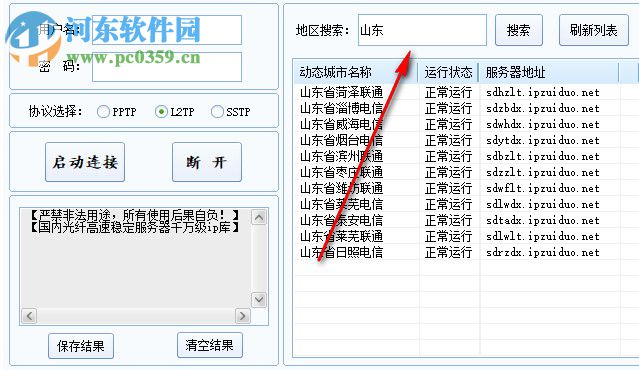This screenshot has height=370, width=639.
Task: Click server address sdhzlt.ipzuiduo.net
Action: coord(543,92)
